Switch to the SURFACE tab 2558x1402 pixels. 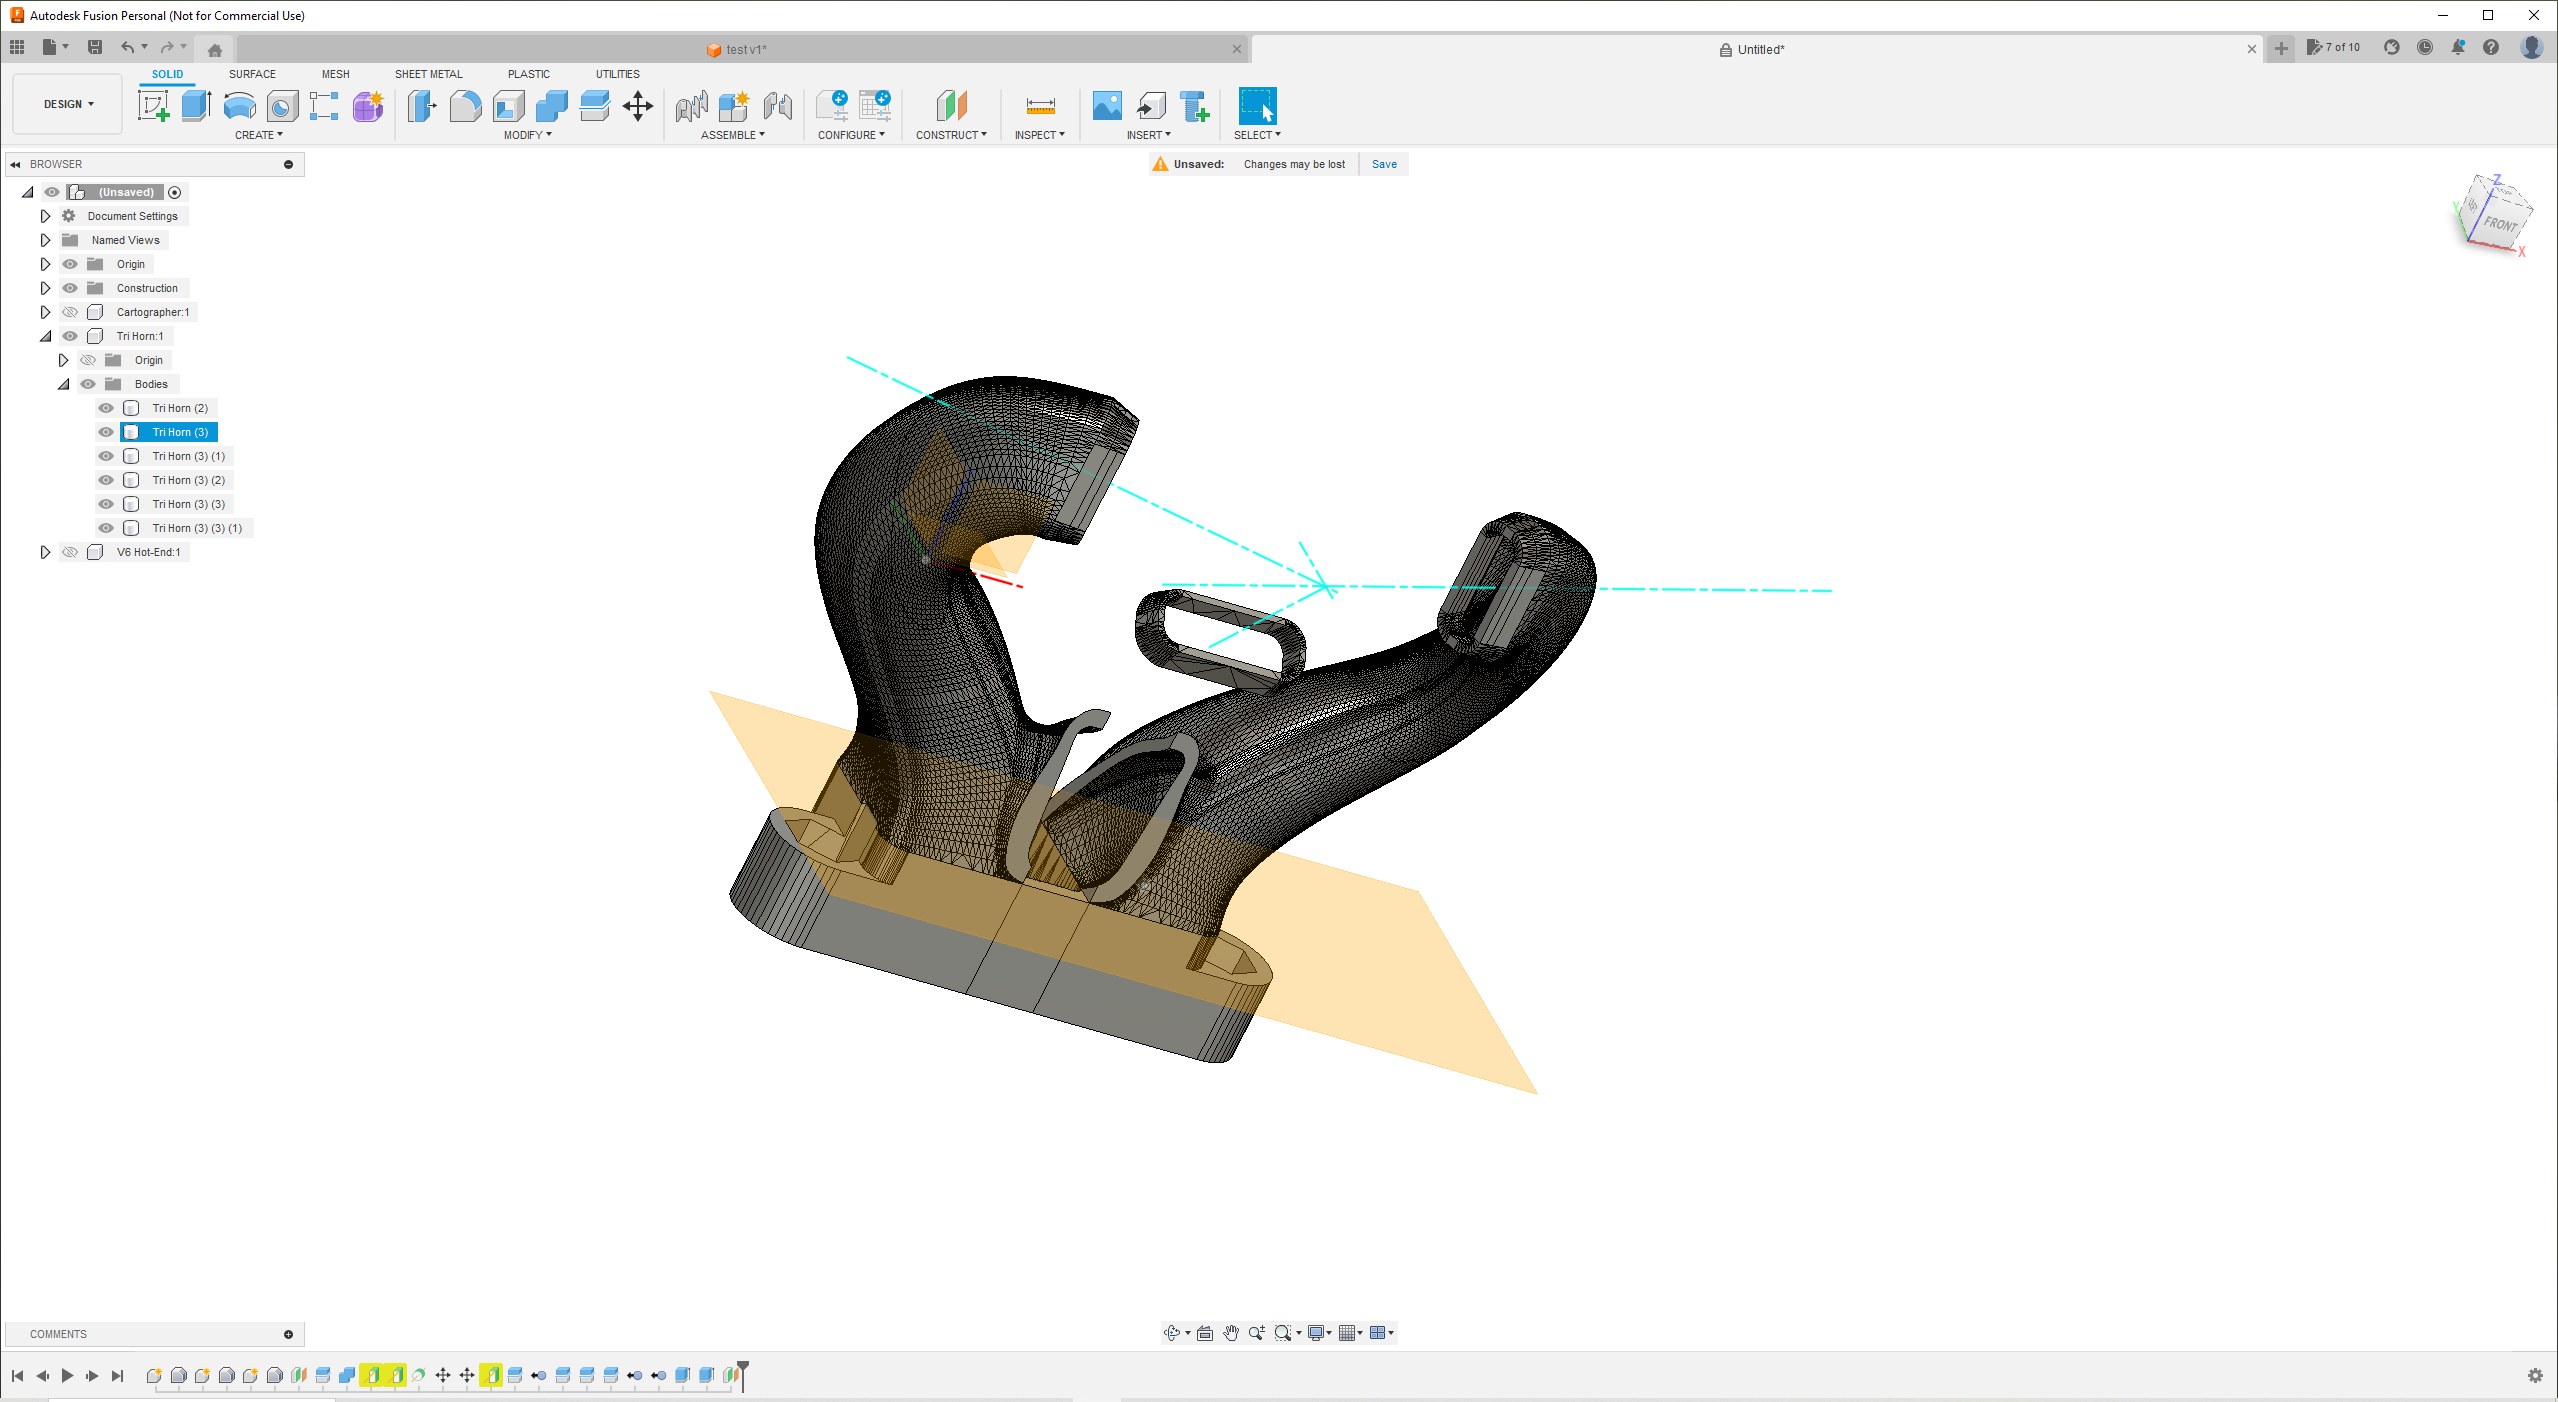point(252,74)
